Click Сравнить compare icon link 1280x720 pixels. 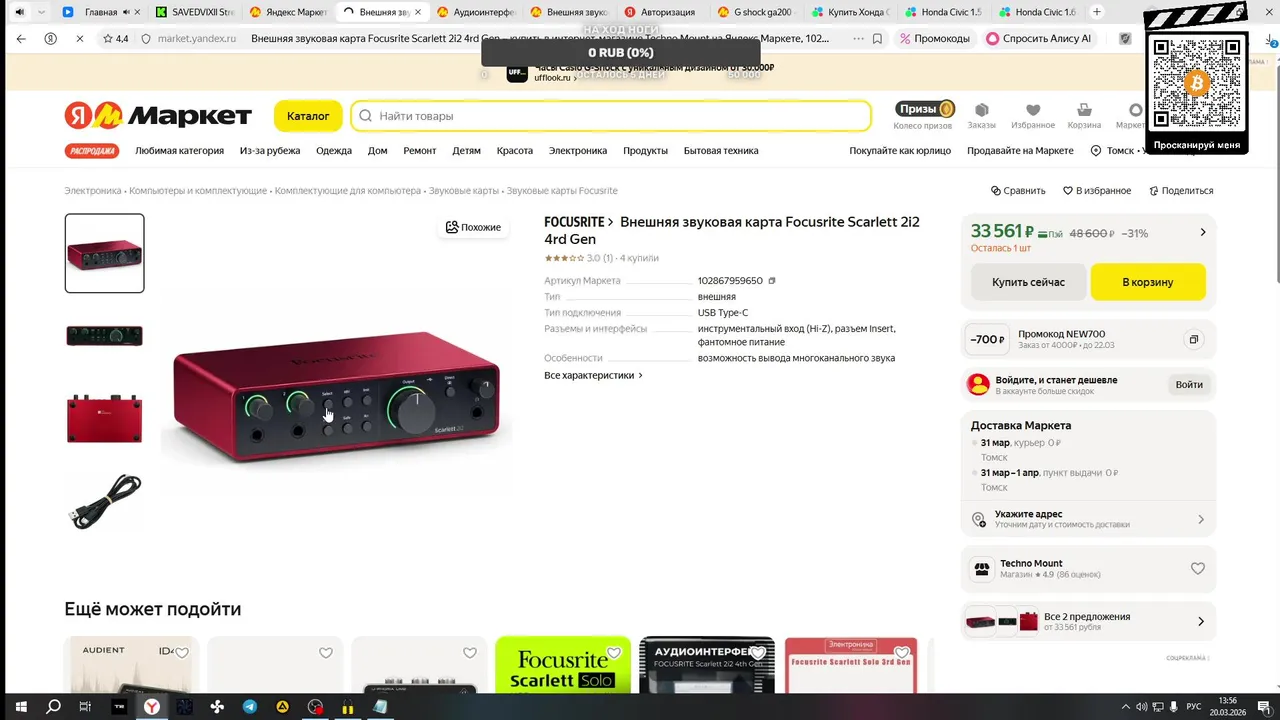tap(1018, 190)
